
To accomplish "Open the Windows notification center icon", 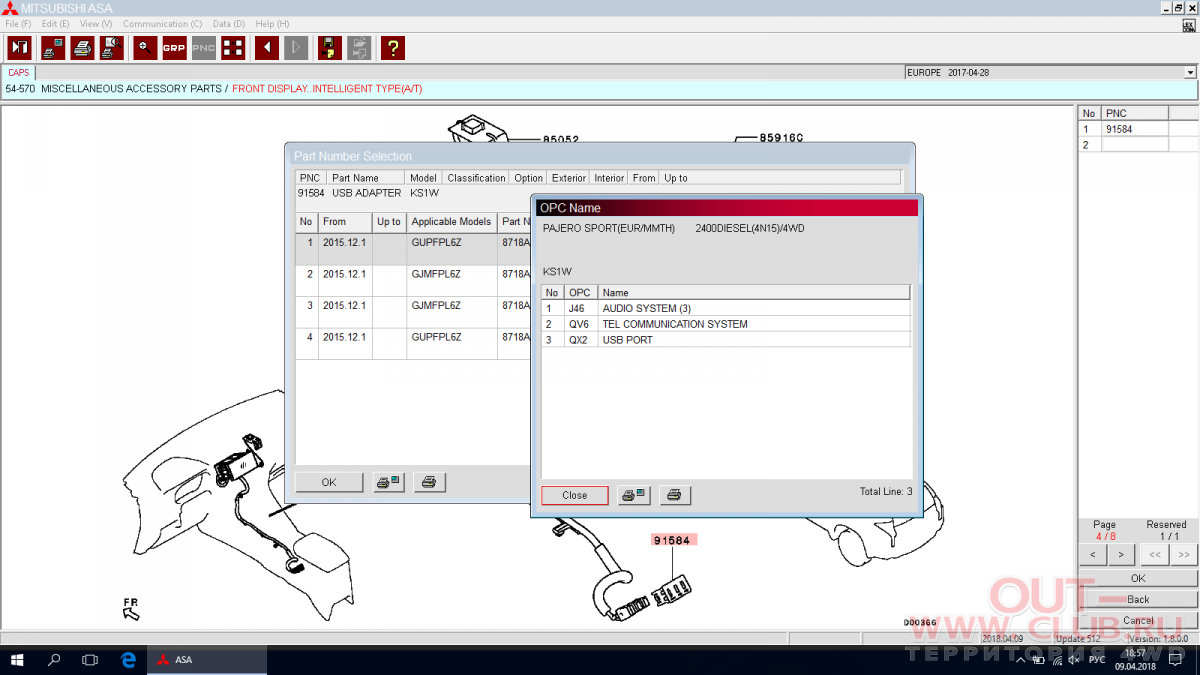I will pos(1176,660).
